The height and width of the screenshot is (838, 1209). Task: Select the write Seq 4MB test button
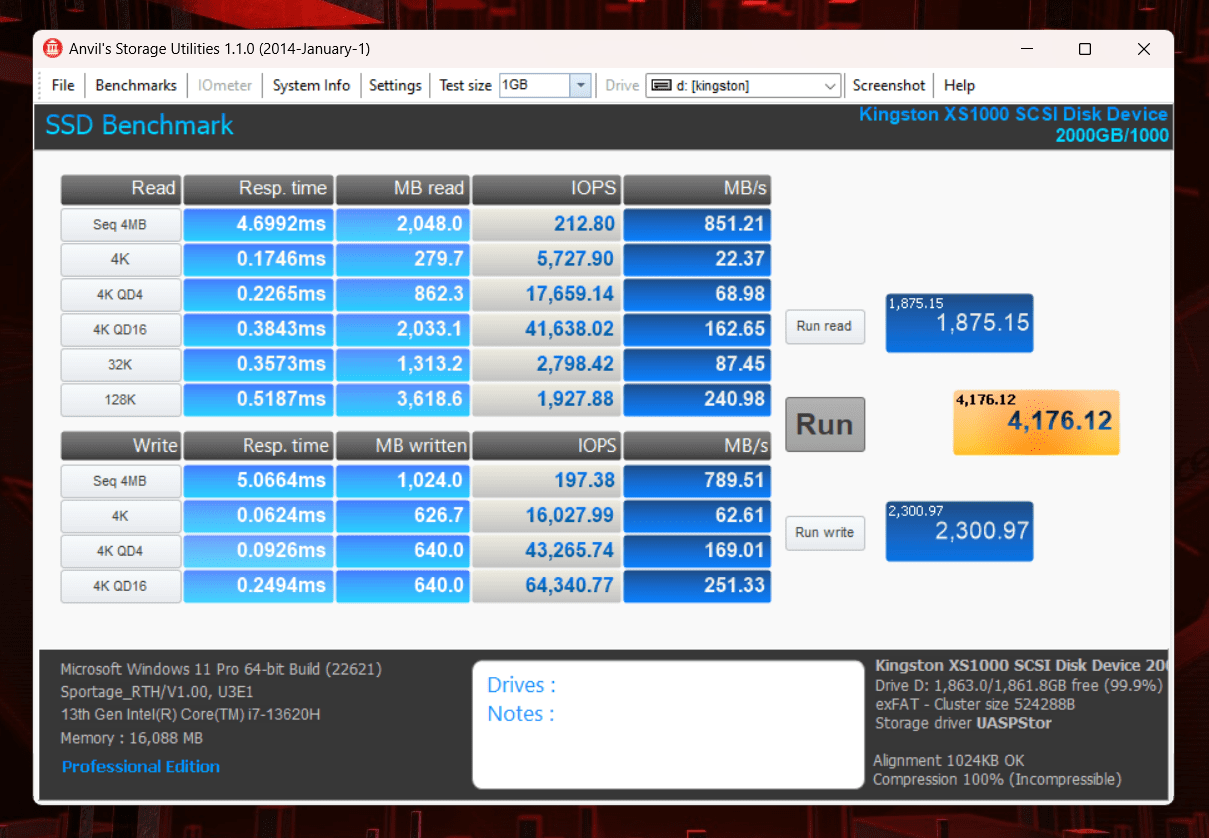click(120, 481)
